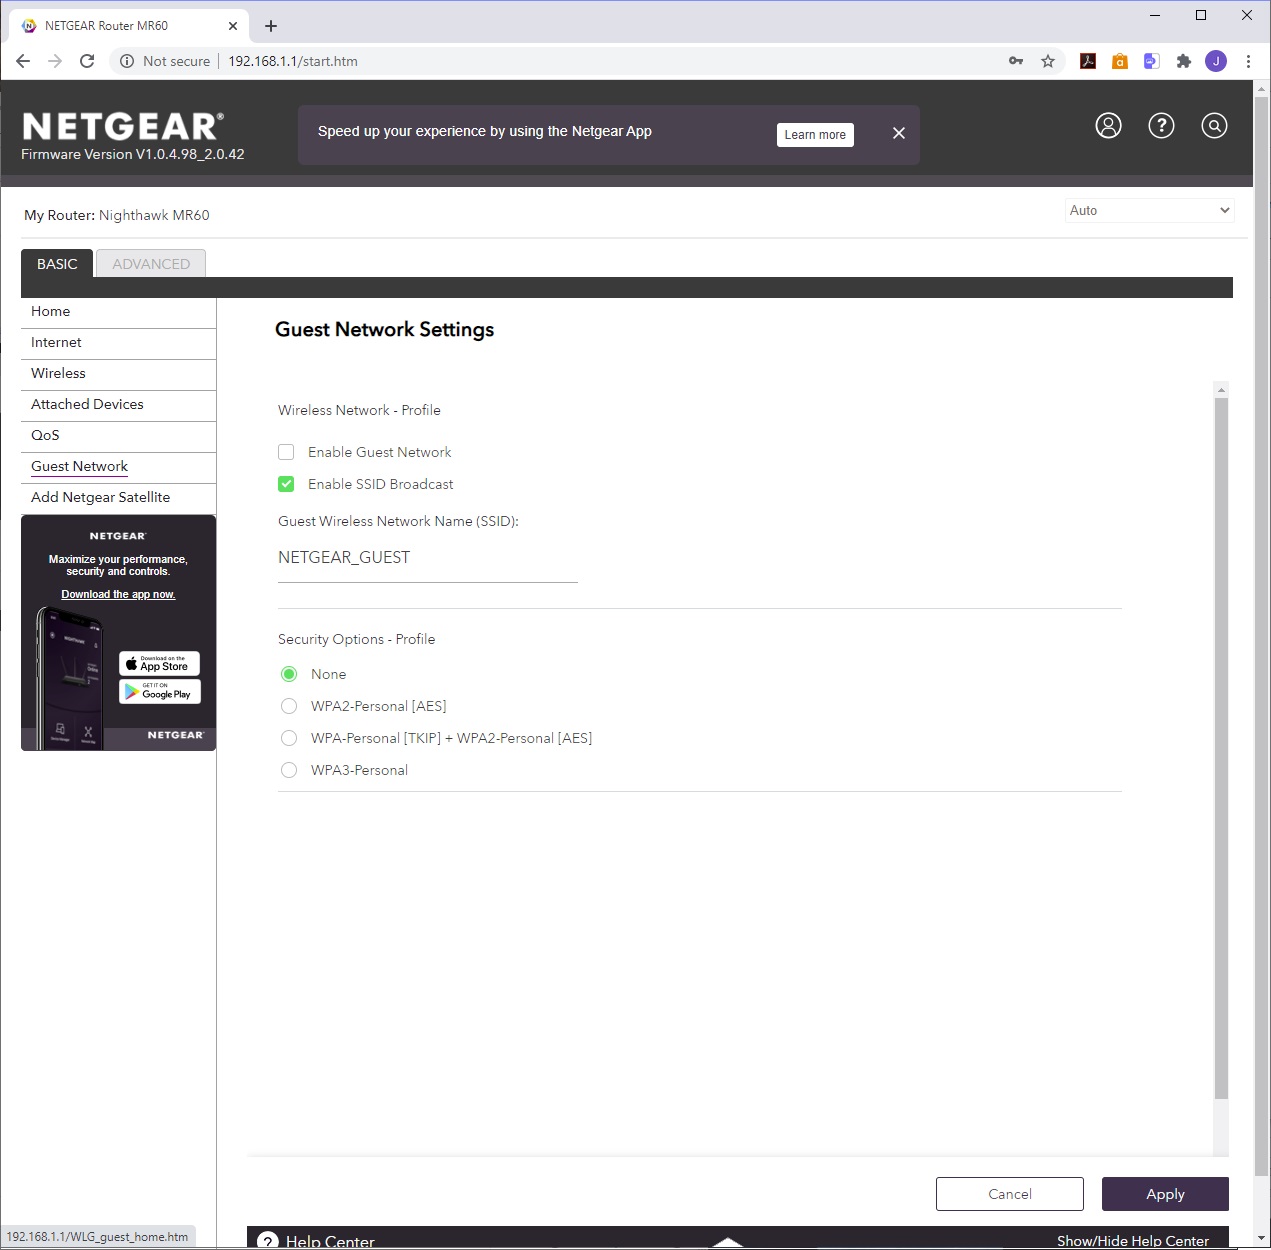Screen dimensions: 1271x1250
Task: Open the Adobe Acrobat extension icon
Action: coord(1088,61)
